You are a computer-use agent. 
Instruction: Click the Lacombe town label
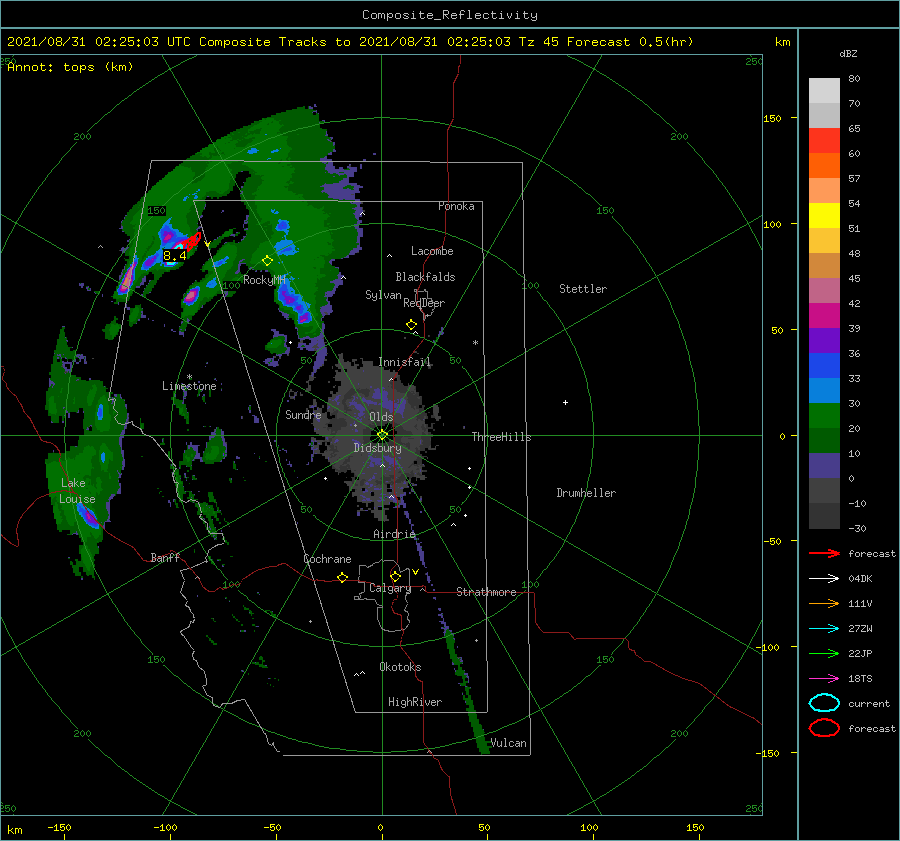(x=432, y=251)
